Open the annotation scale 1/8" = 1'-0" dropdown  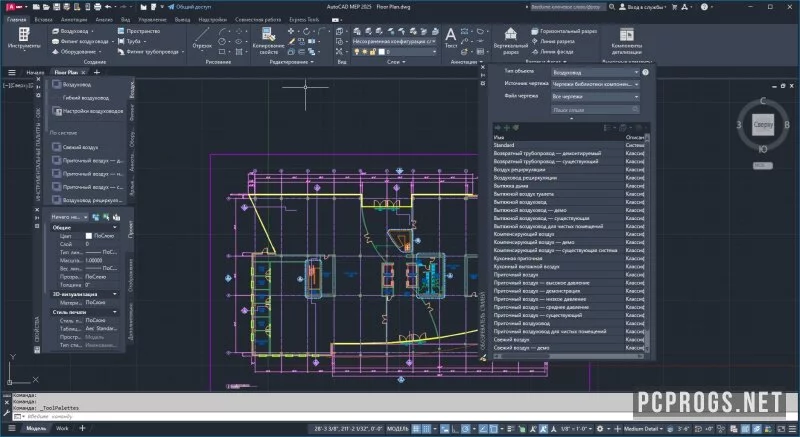pyautogui.click(x=577, y=429)
